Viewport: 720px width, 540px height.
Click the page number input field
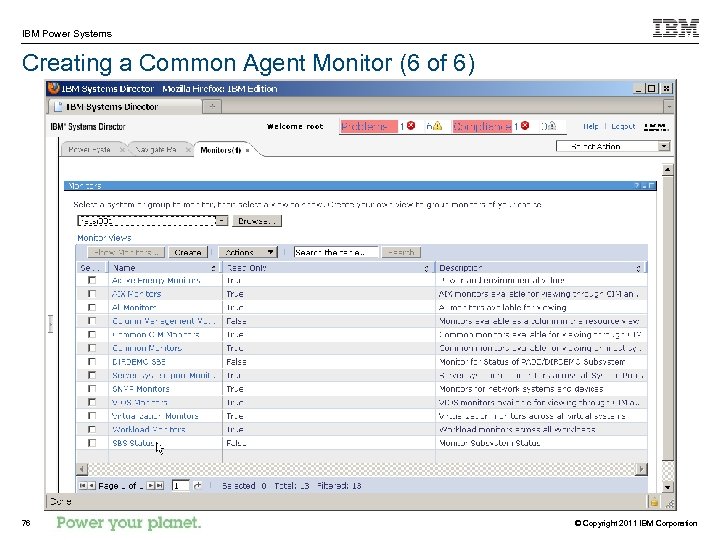pyautogui.click(x=180, y=485)
